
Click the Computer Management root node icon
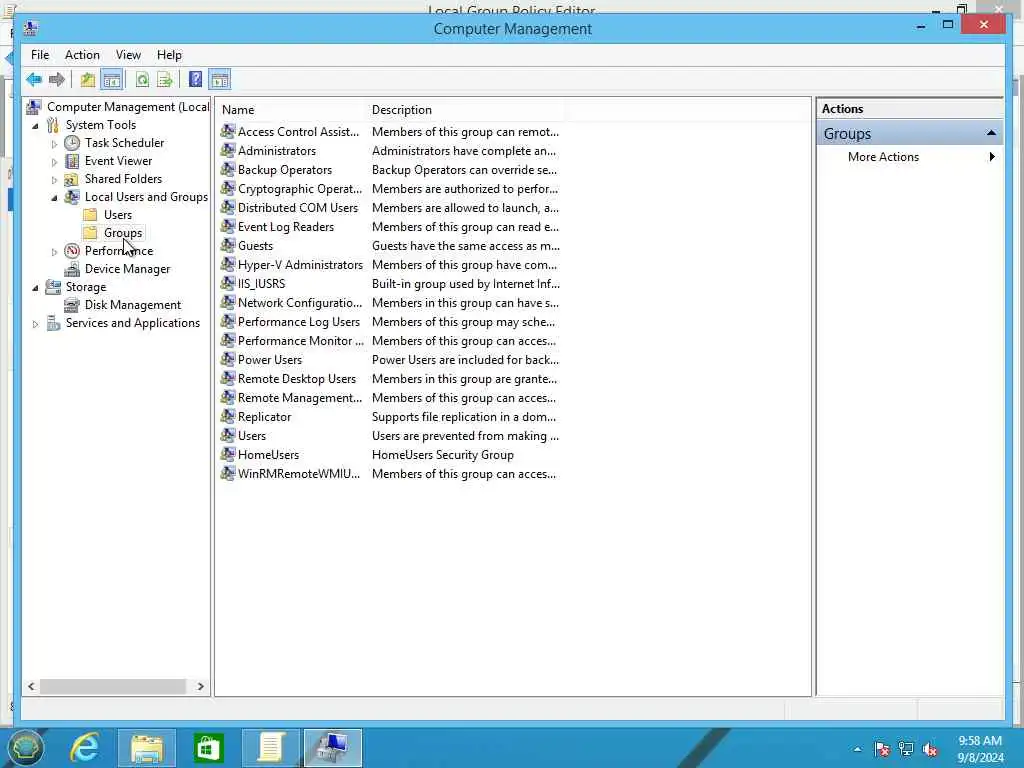pos(34,106)
